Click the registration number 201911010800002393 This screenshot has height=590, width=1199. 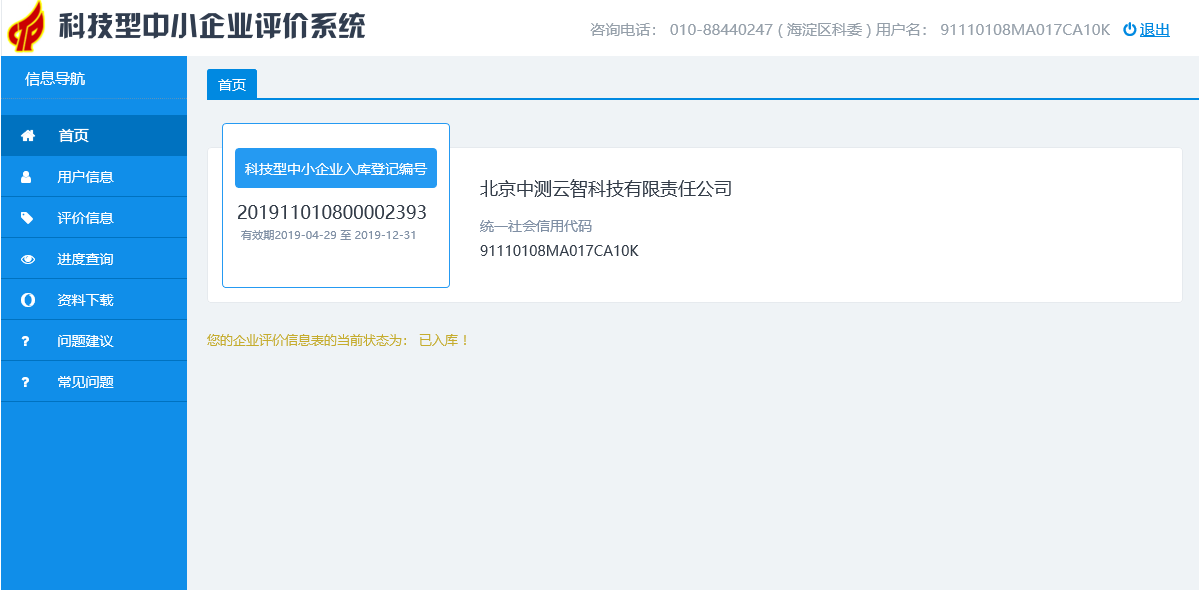[x=332, y=212]
